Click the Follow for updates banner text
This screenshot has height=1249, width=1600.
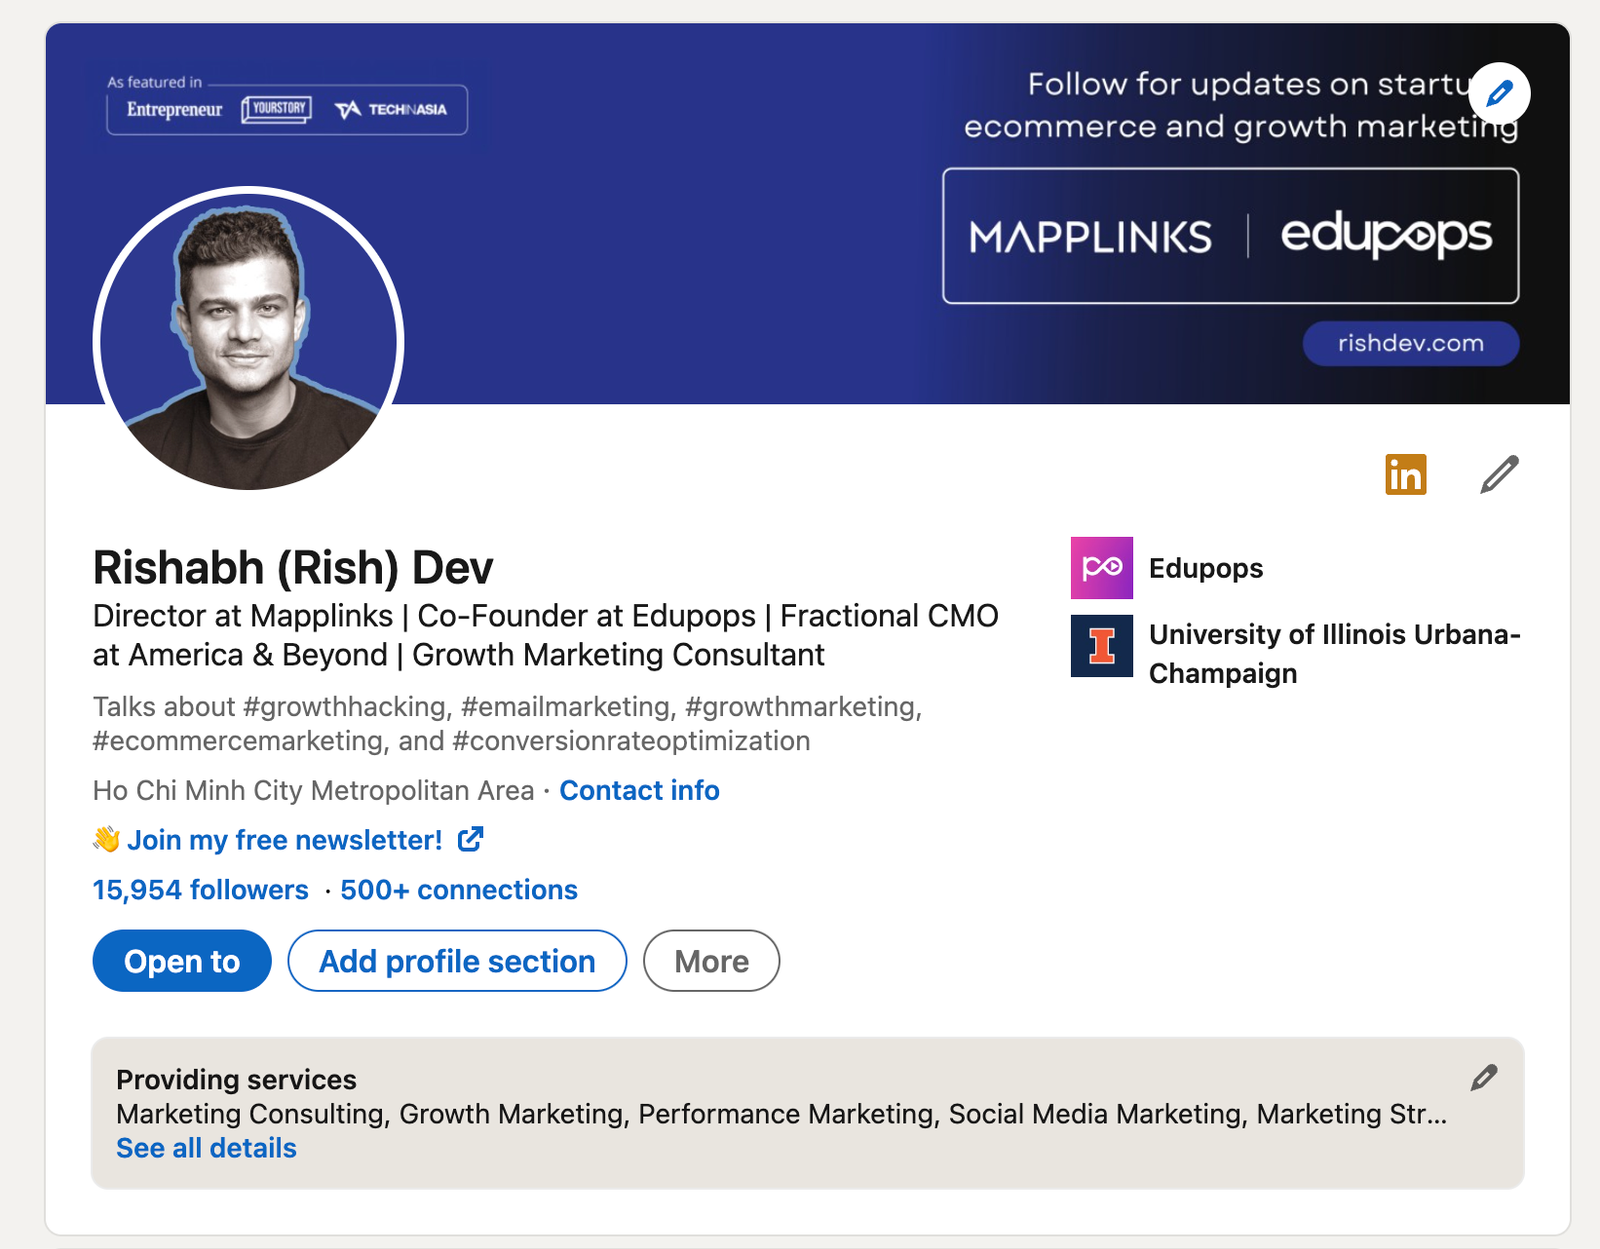(x=1241, y=105)
